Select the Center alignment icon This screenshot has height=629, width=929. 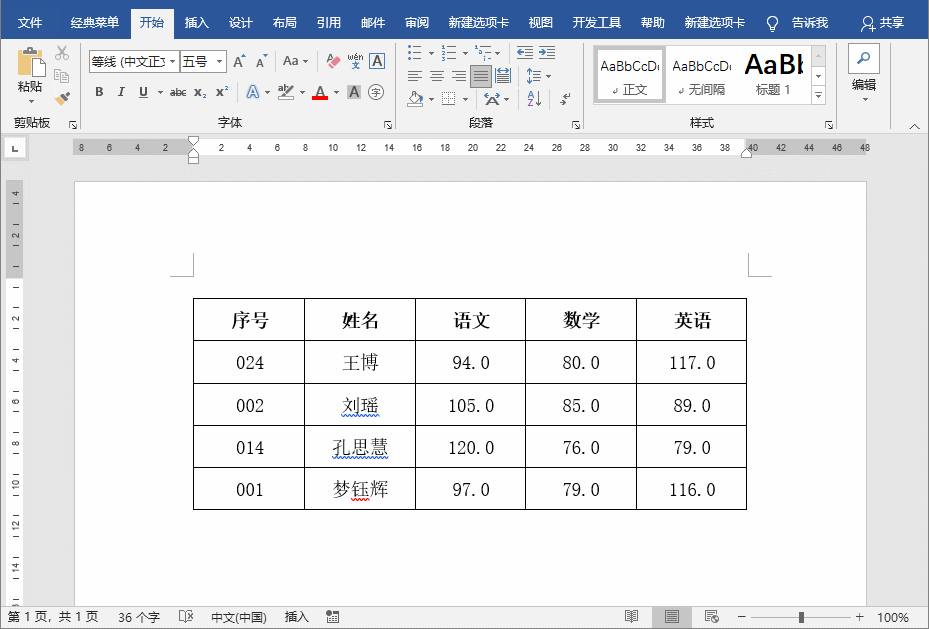coord(436,75)
